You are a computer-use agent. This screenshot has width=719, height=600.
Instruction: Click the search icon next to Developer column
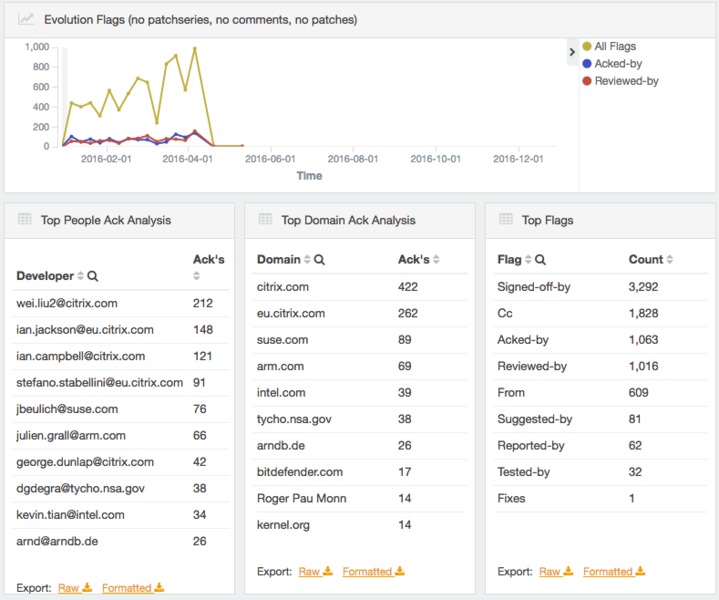93,276
